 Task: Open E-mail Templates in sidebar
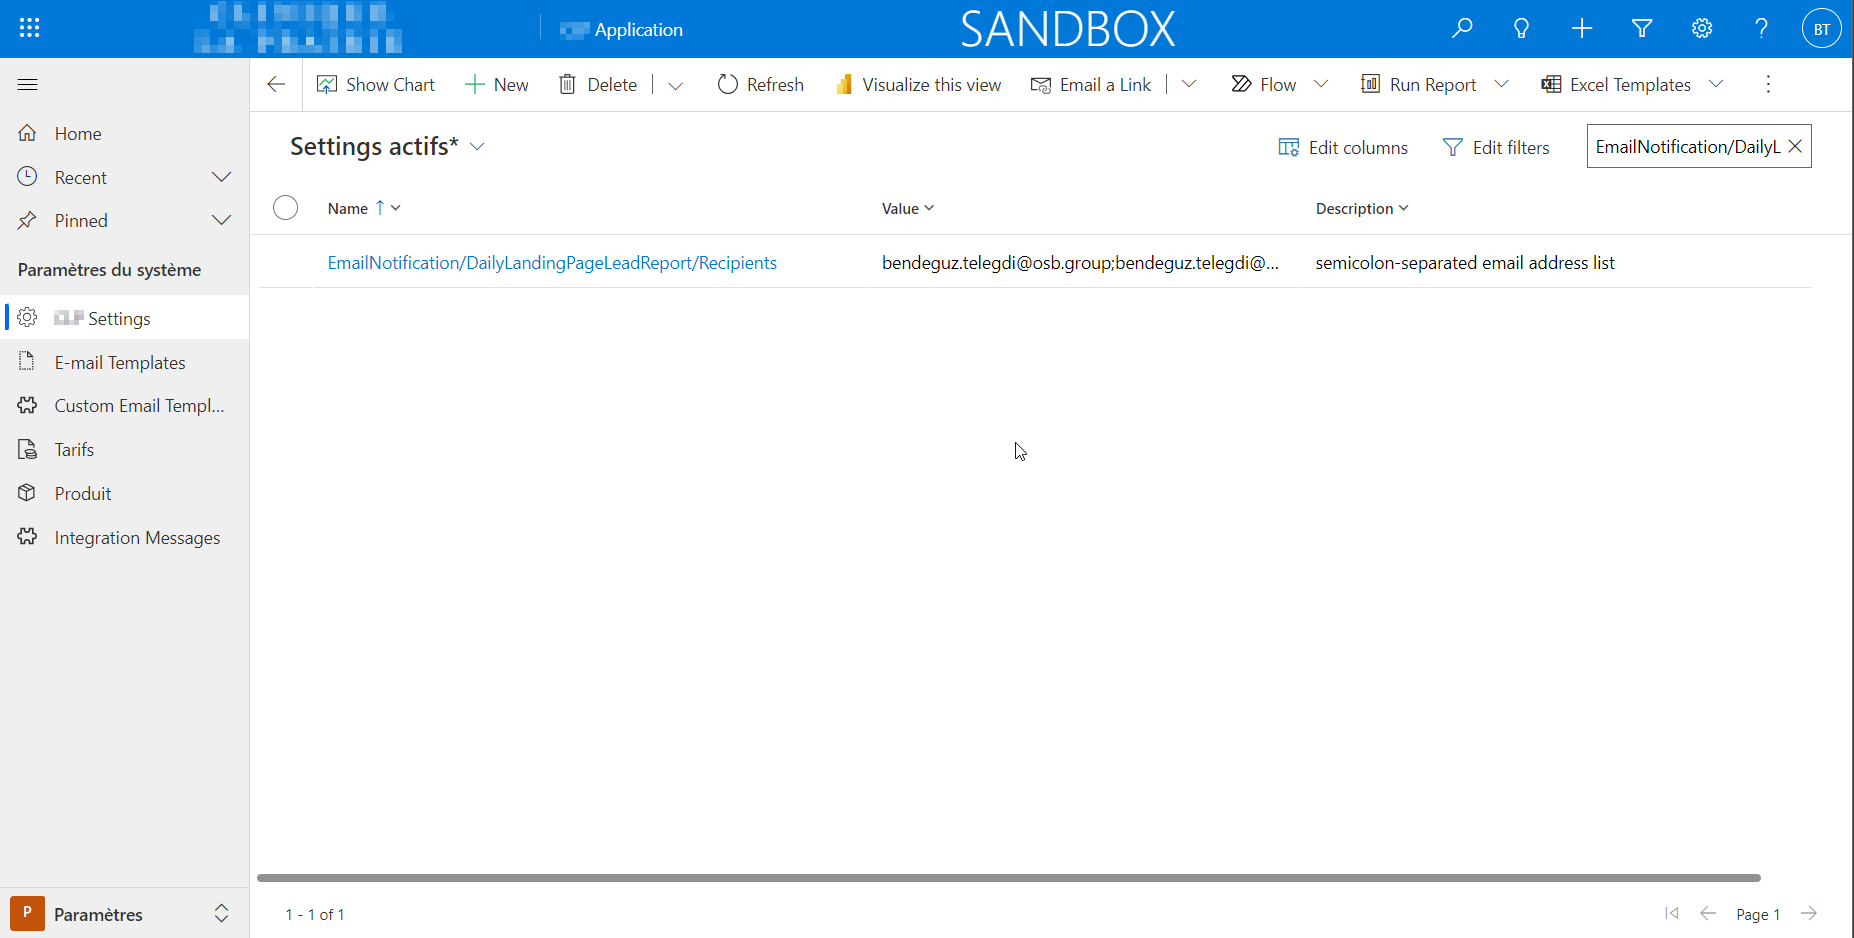[120, 362]
